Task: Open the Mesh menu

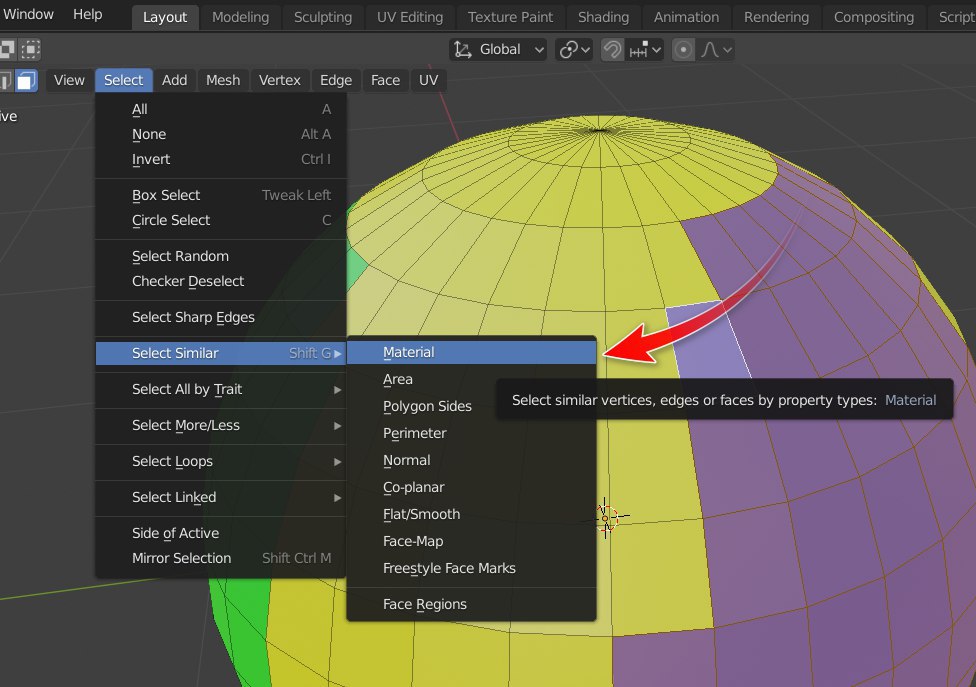Action: pos(223,80)
